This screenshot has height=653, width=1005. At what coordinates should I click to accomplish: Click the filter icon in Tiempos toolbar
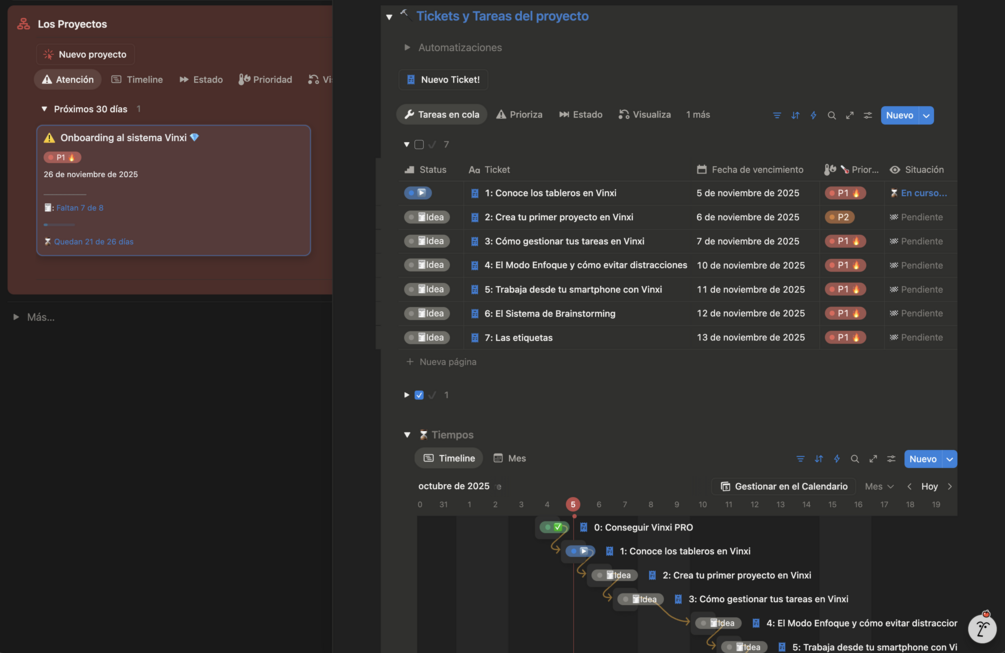tap(801, 459)
